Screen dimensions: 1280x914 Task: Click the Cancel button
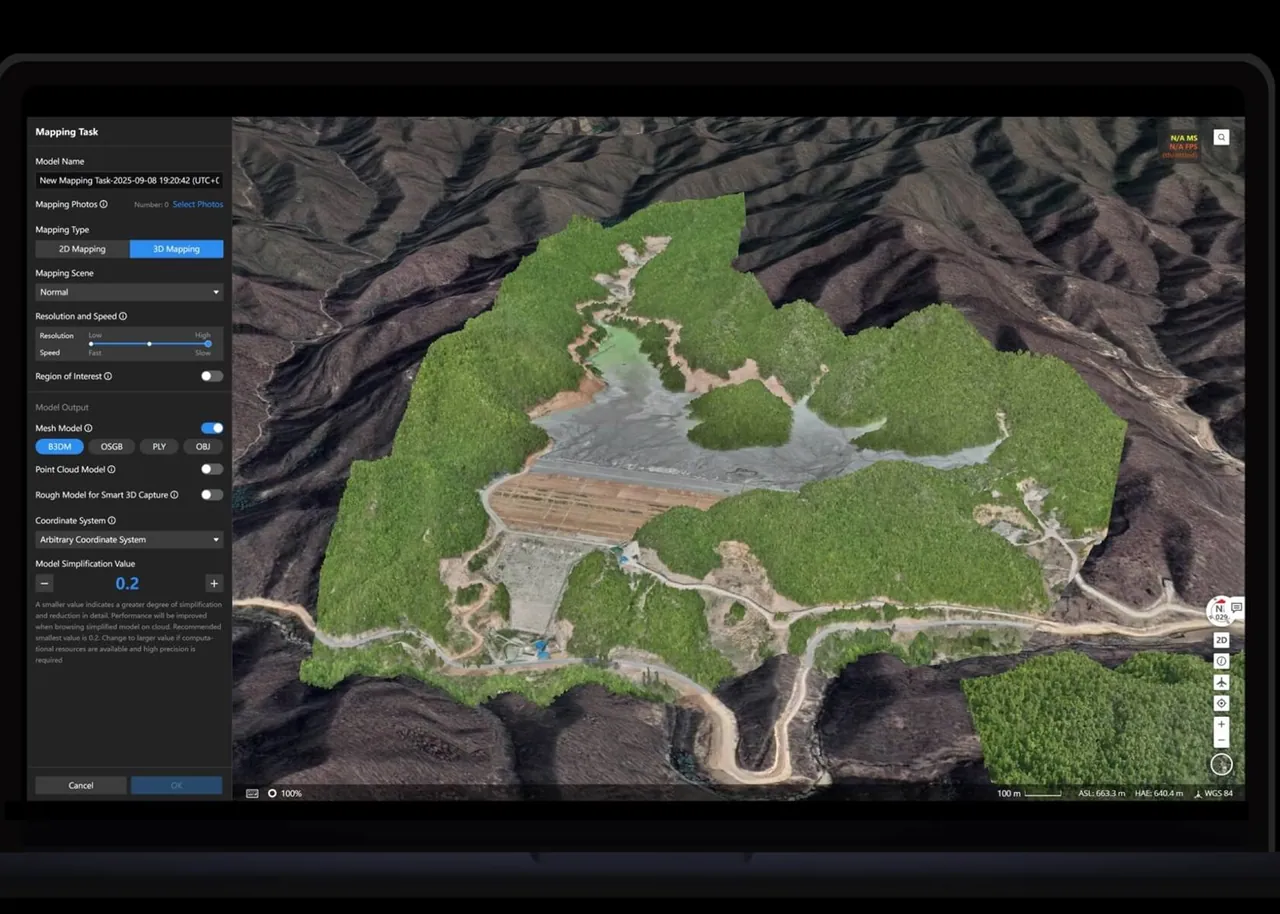[x=81, y=785]
